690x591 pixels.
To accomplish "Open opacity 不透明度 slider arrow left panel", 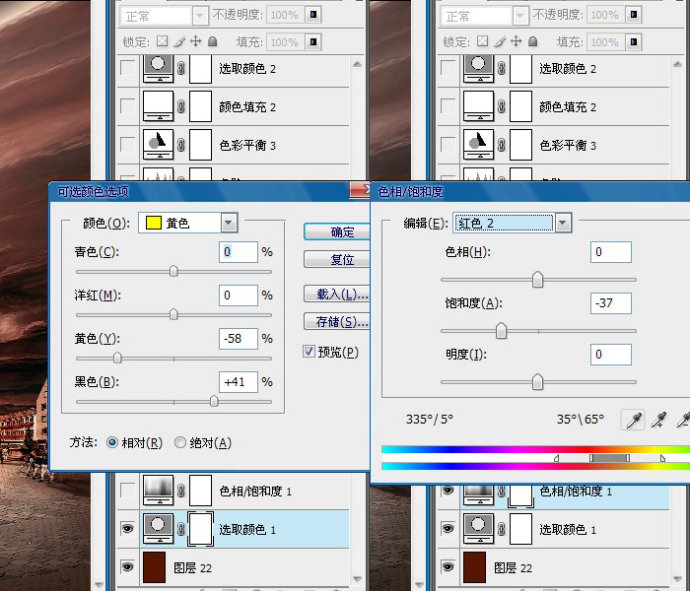I will click(x=313, y=15).
